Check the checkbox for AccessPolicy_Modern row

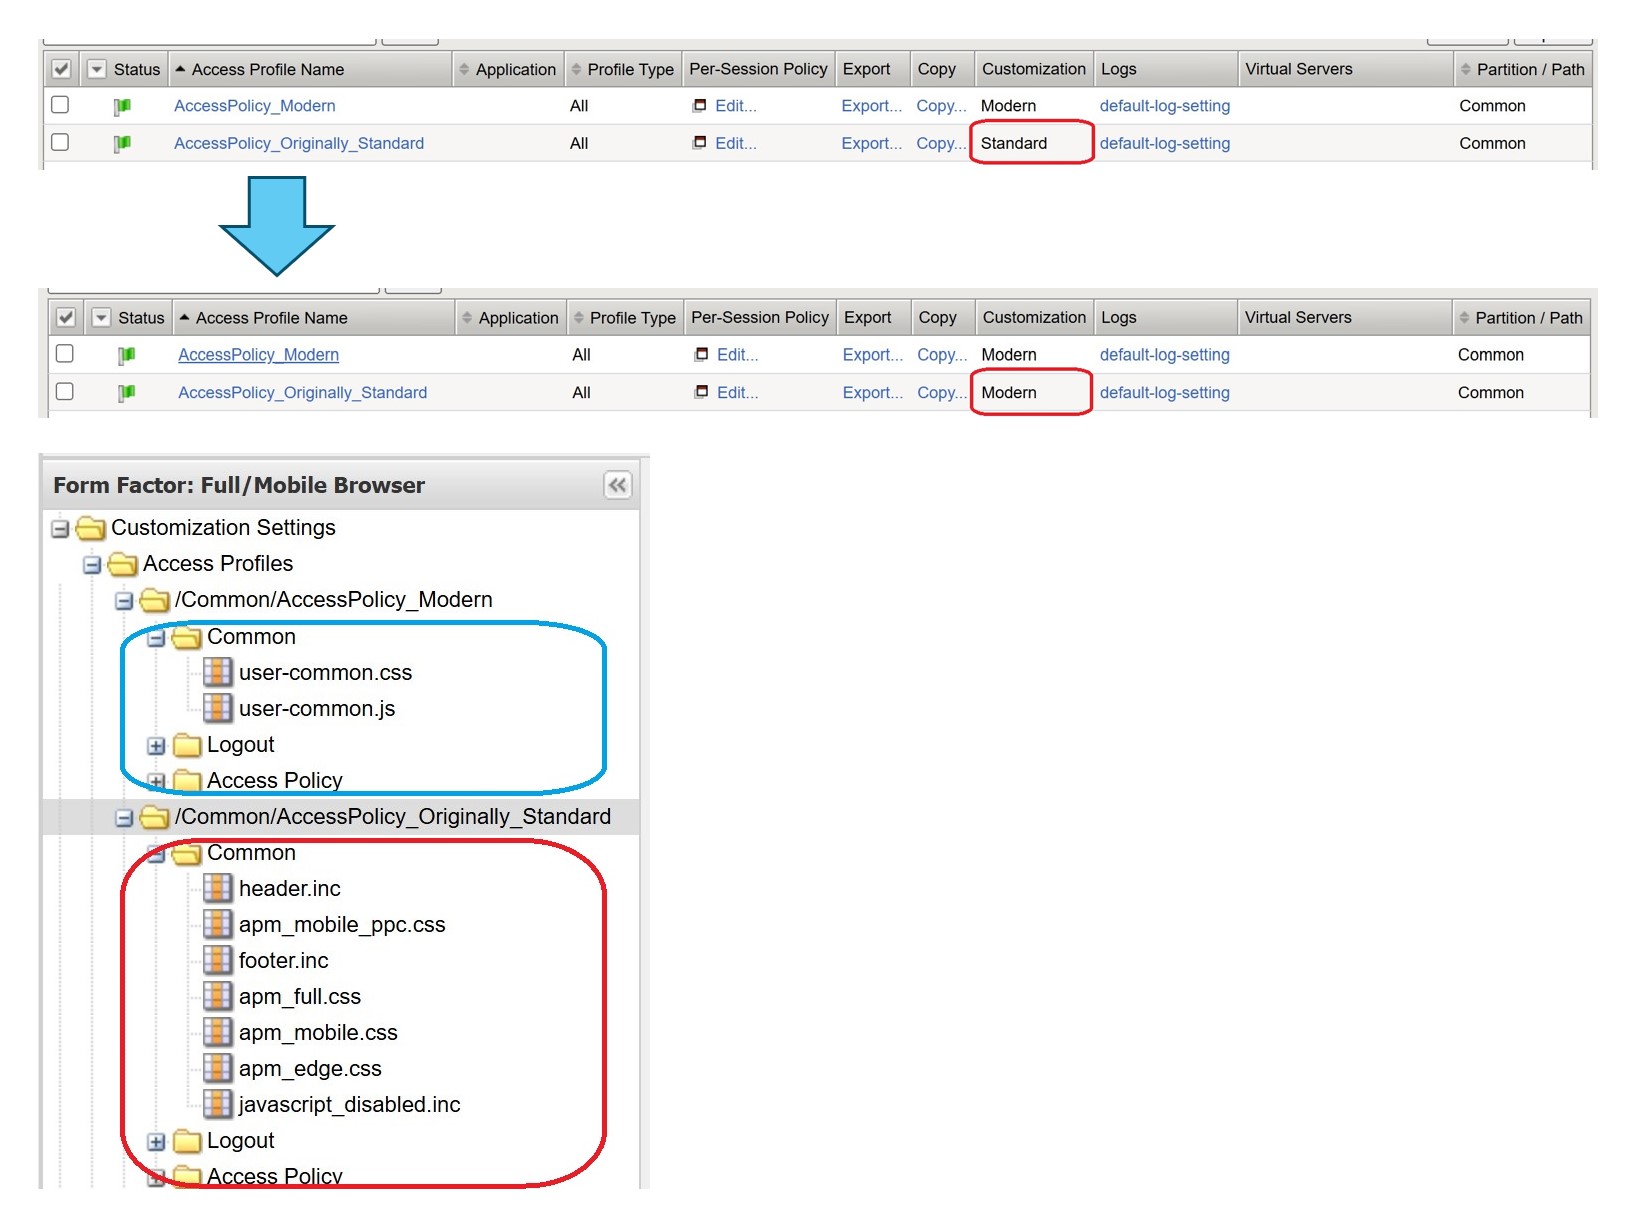[60, 104]
